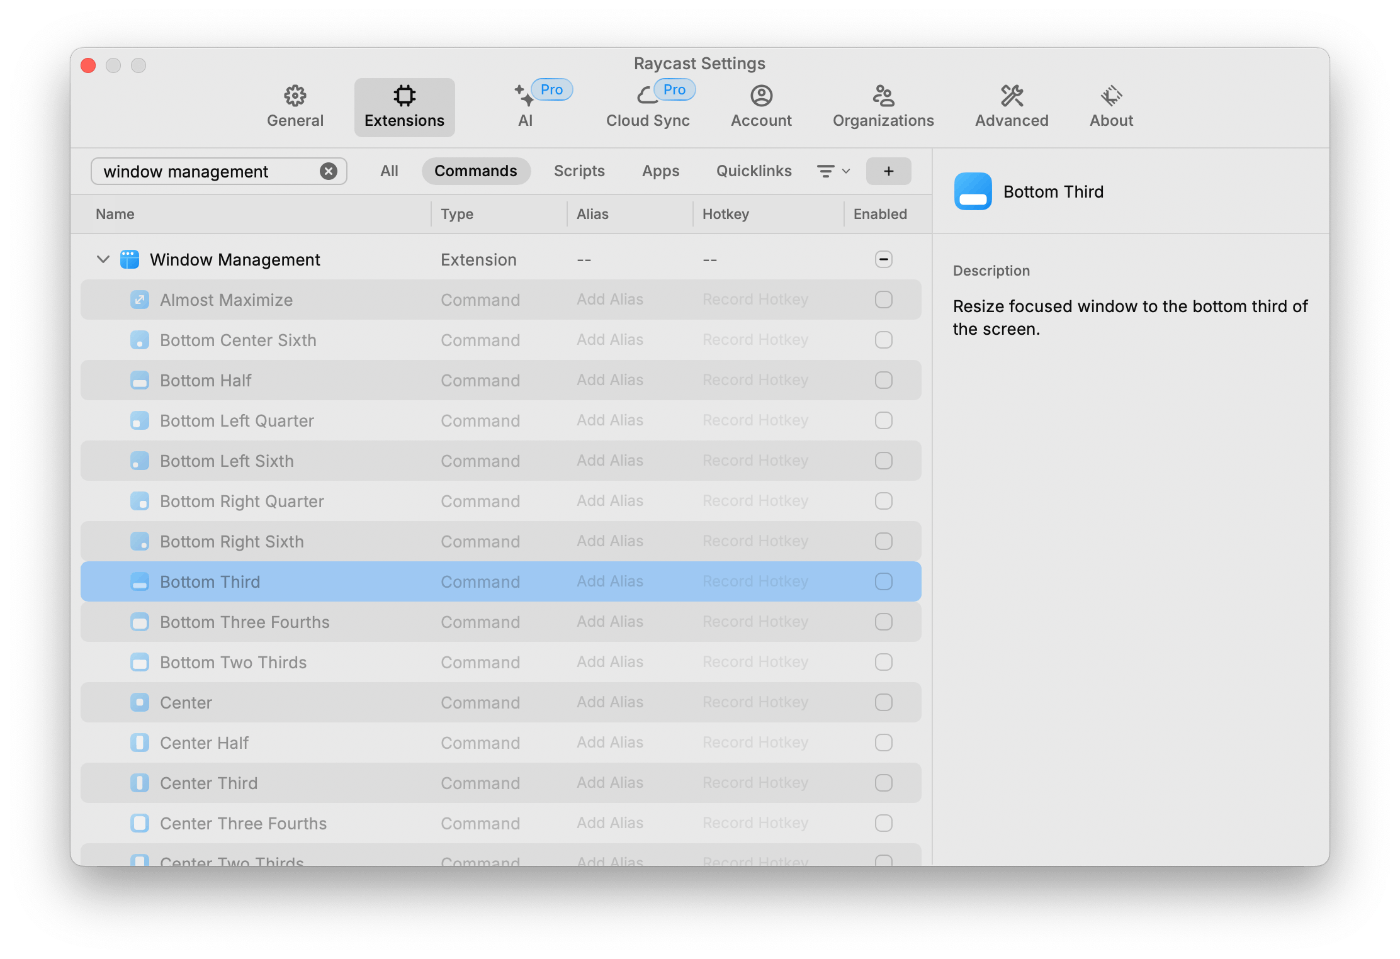Click the Bottom Right Quarter icon
The width and height of the screenshot is (1400, 959).
coord(140,501)
